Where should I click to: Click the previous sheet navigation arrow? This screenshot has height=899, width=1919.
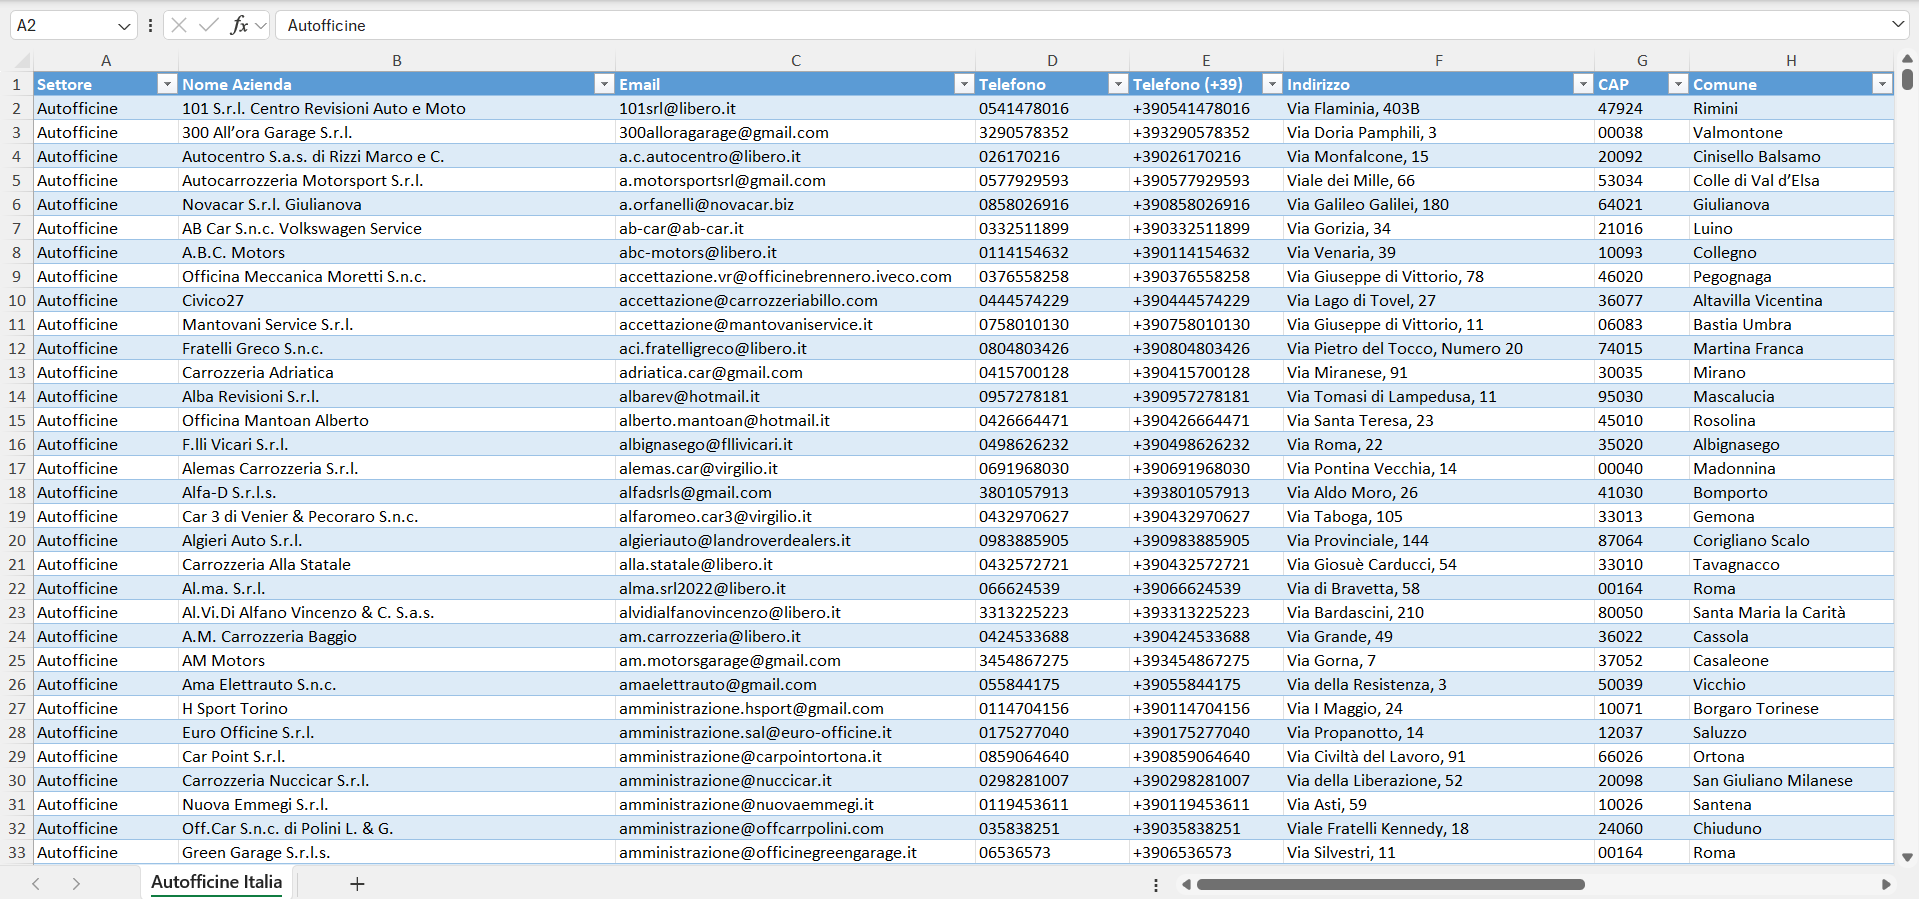pyautogui.click(x=36, y=883)
